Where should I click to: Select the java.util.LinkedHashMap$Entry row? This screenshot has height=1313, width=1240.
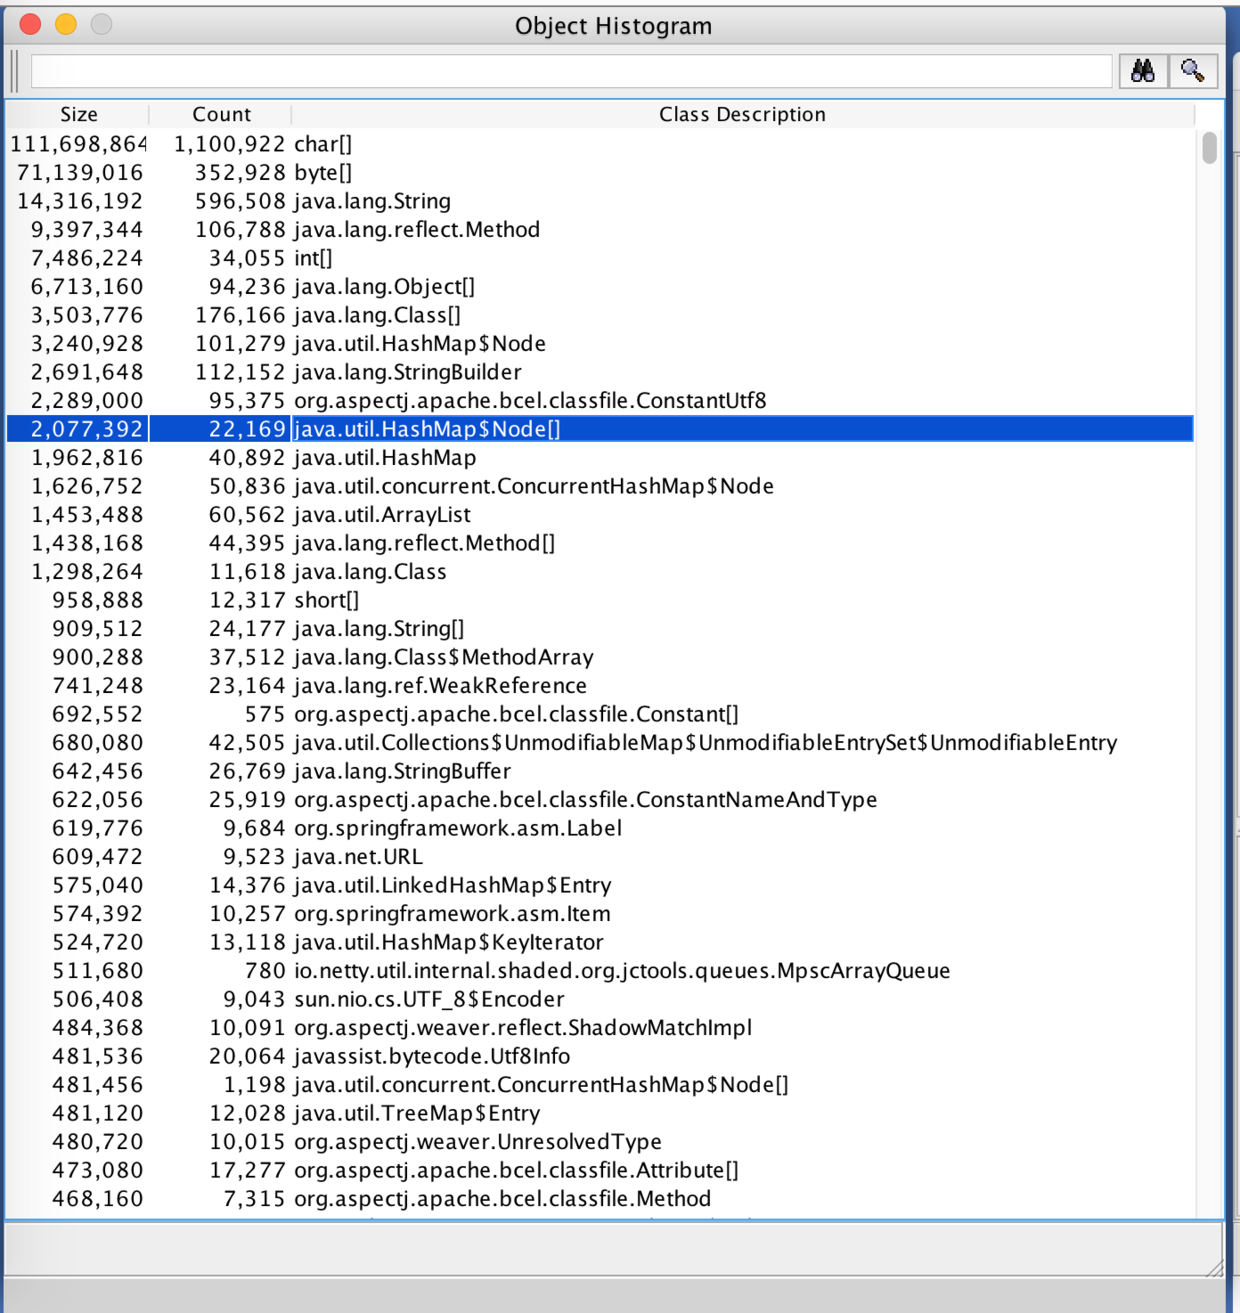pyautogui.click(x=600, y=885)
